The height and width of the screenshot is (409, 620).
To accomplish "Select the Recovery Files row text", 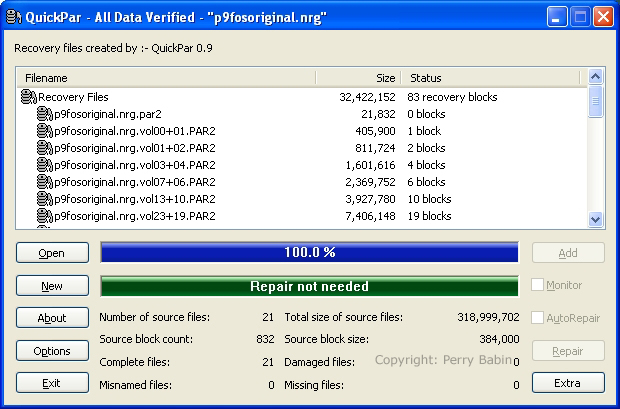I will click(x=73, y=97).
